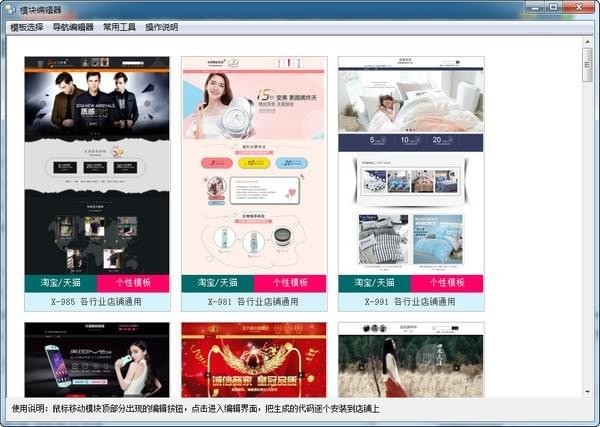The image size is (600, 427).
Task: Click the 模块编辑器 app icon in title bar
Action: point(10,9)
